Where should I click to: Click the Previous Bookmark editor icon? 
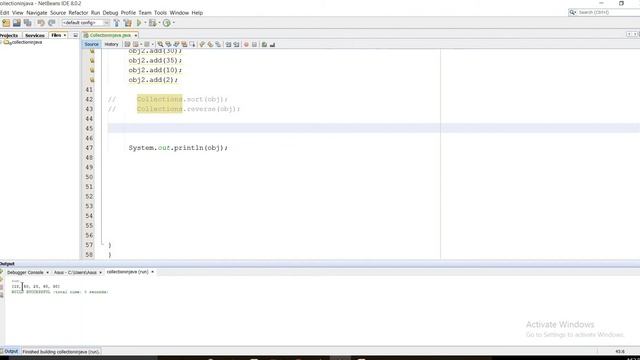tap(202, 44)
